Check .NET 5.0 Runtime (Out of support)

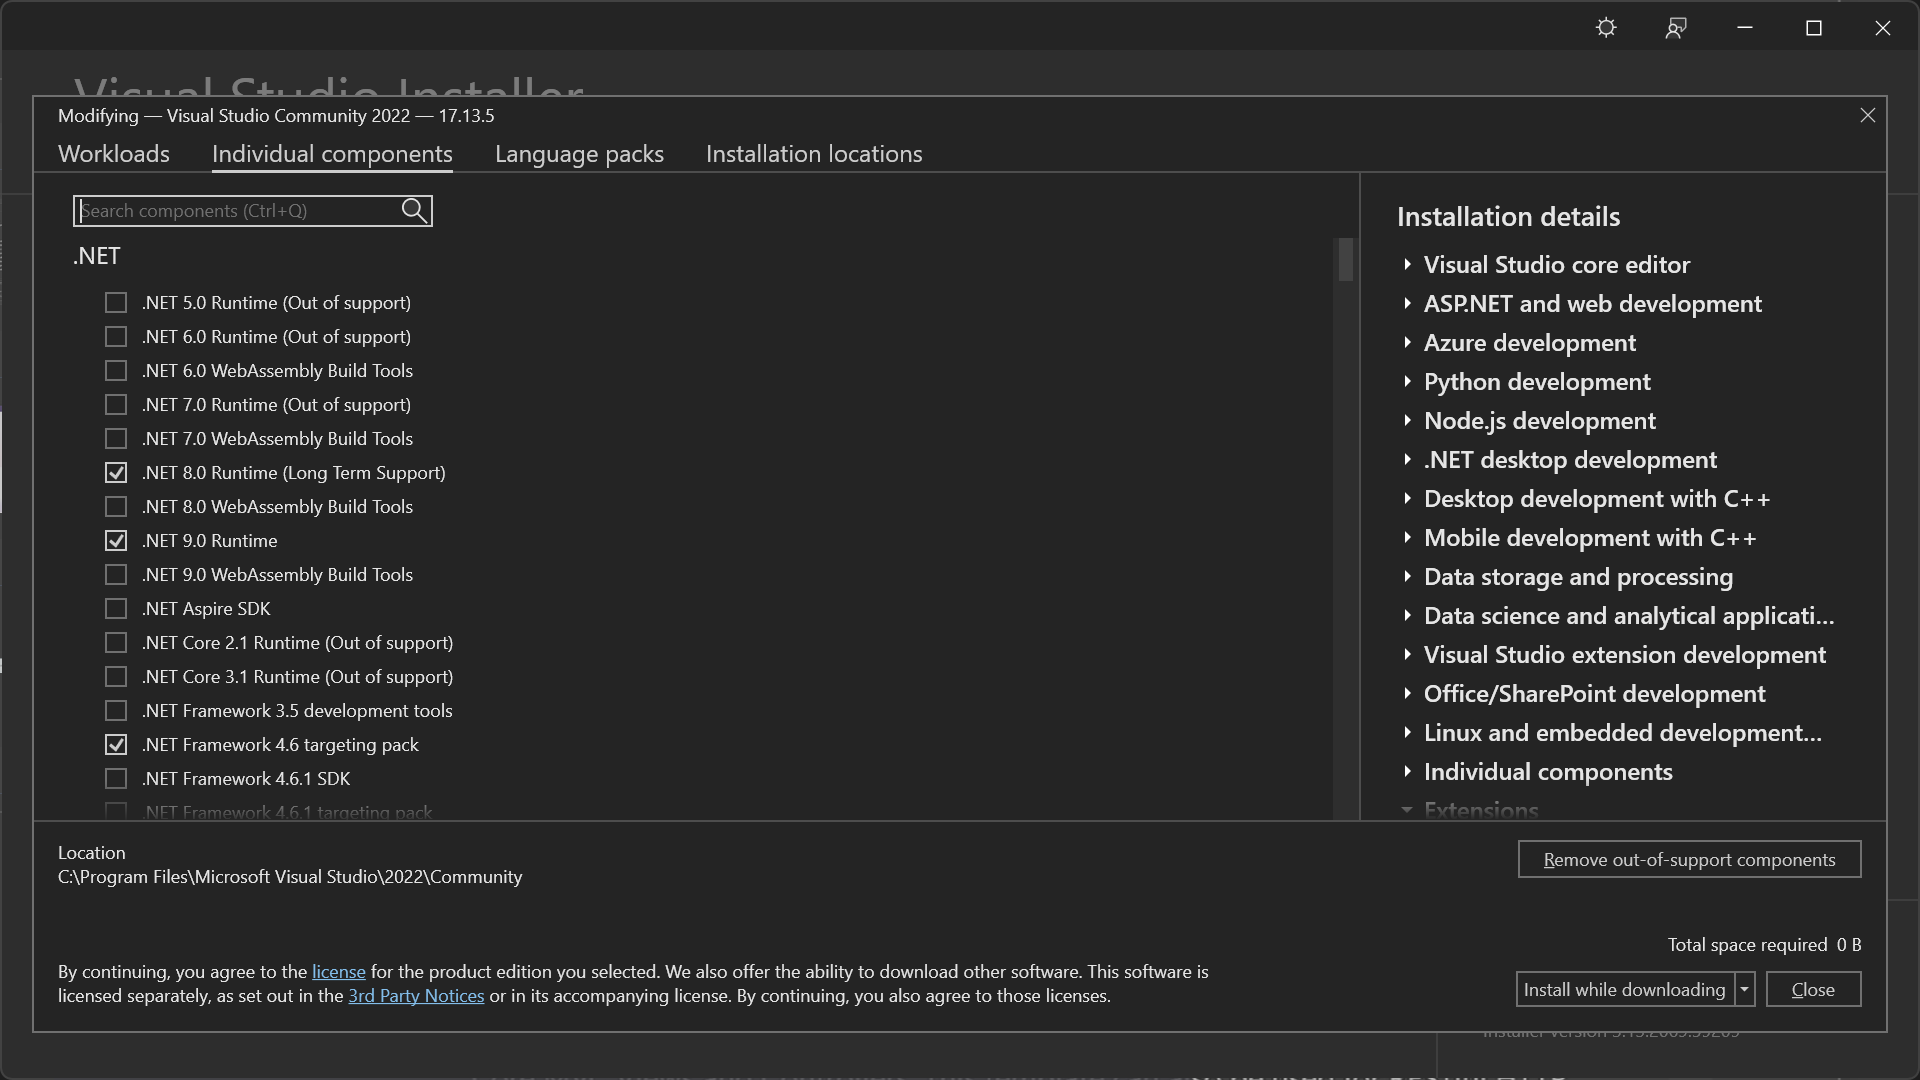(116, 302)
